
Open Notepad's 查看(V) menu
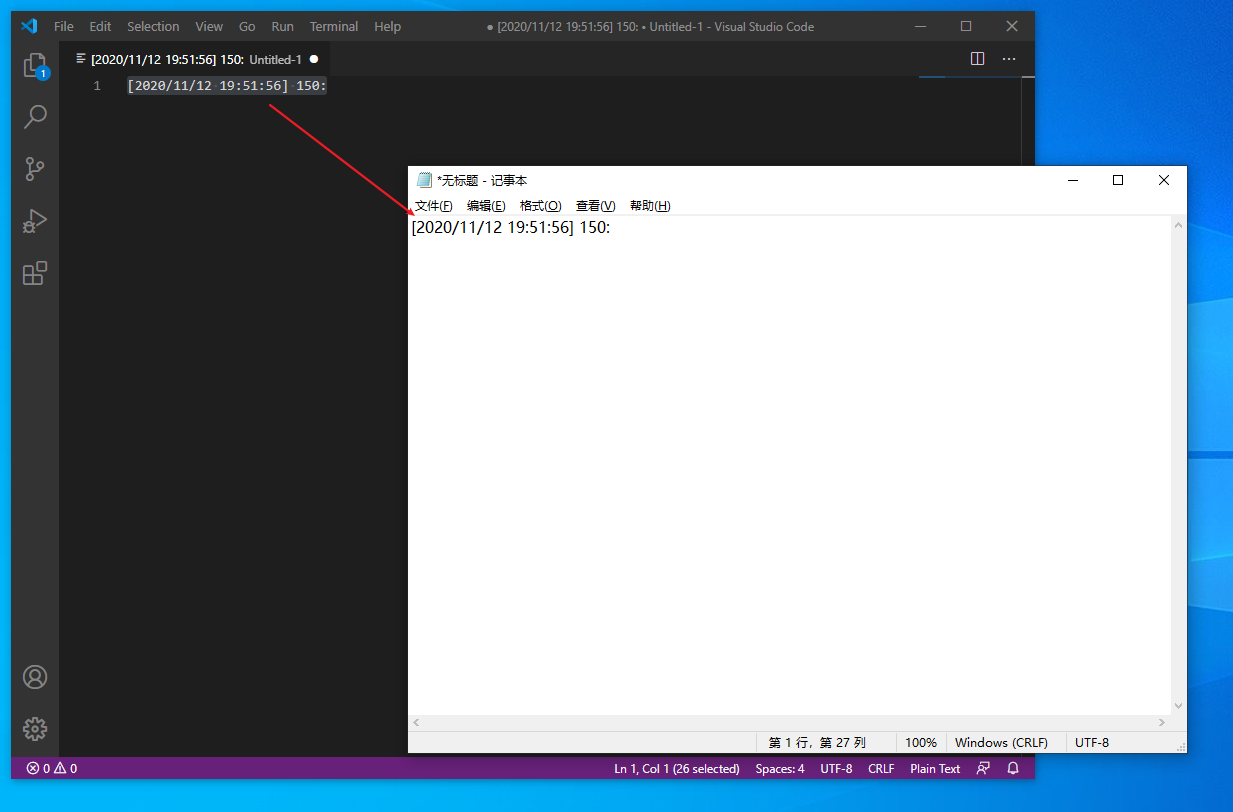tap(595, 206)
